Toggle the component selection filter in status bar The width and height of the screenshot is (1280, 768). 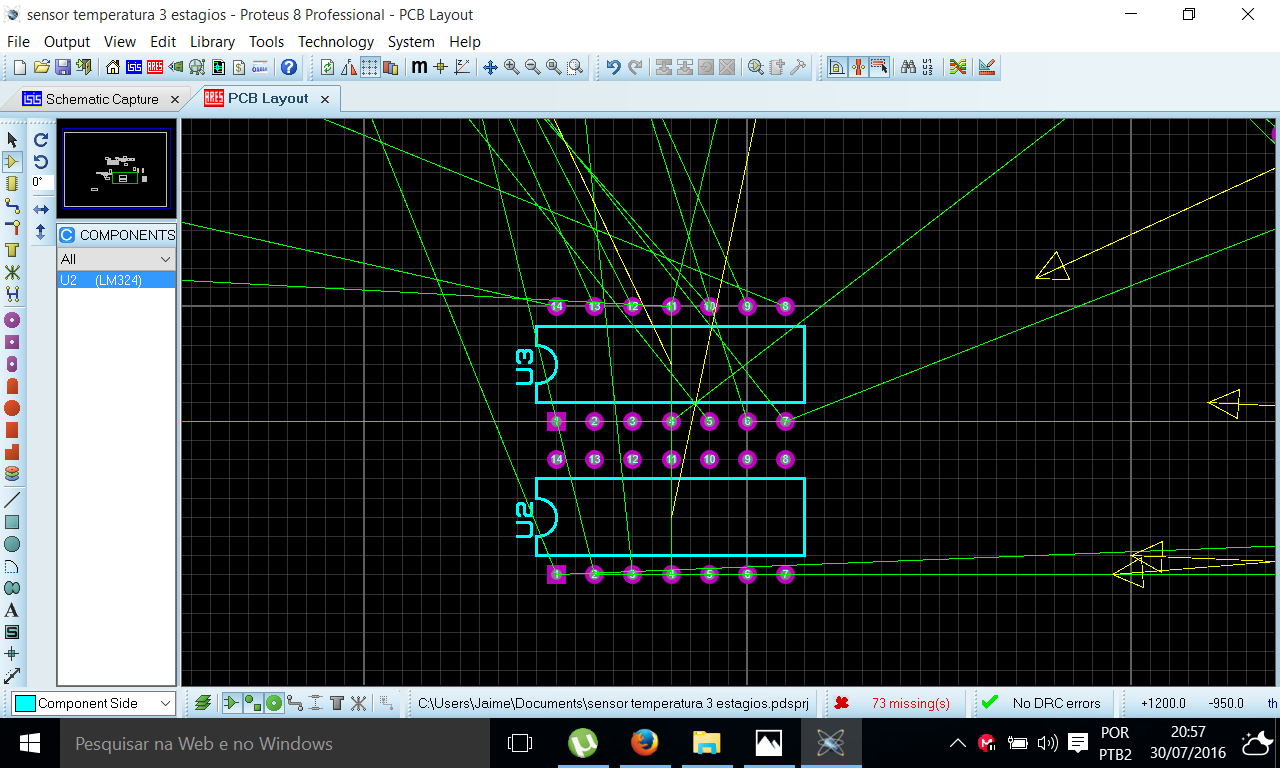coord(231,703)
